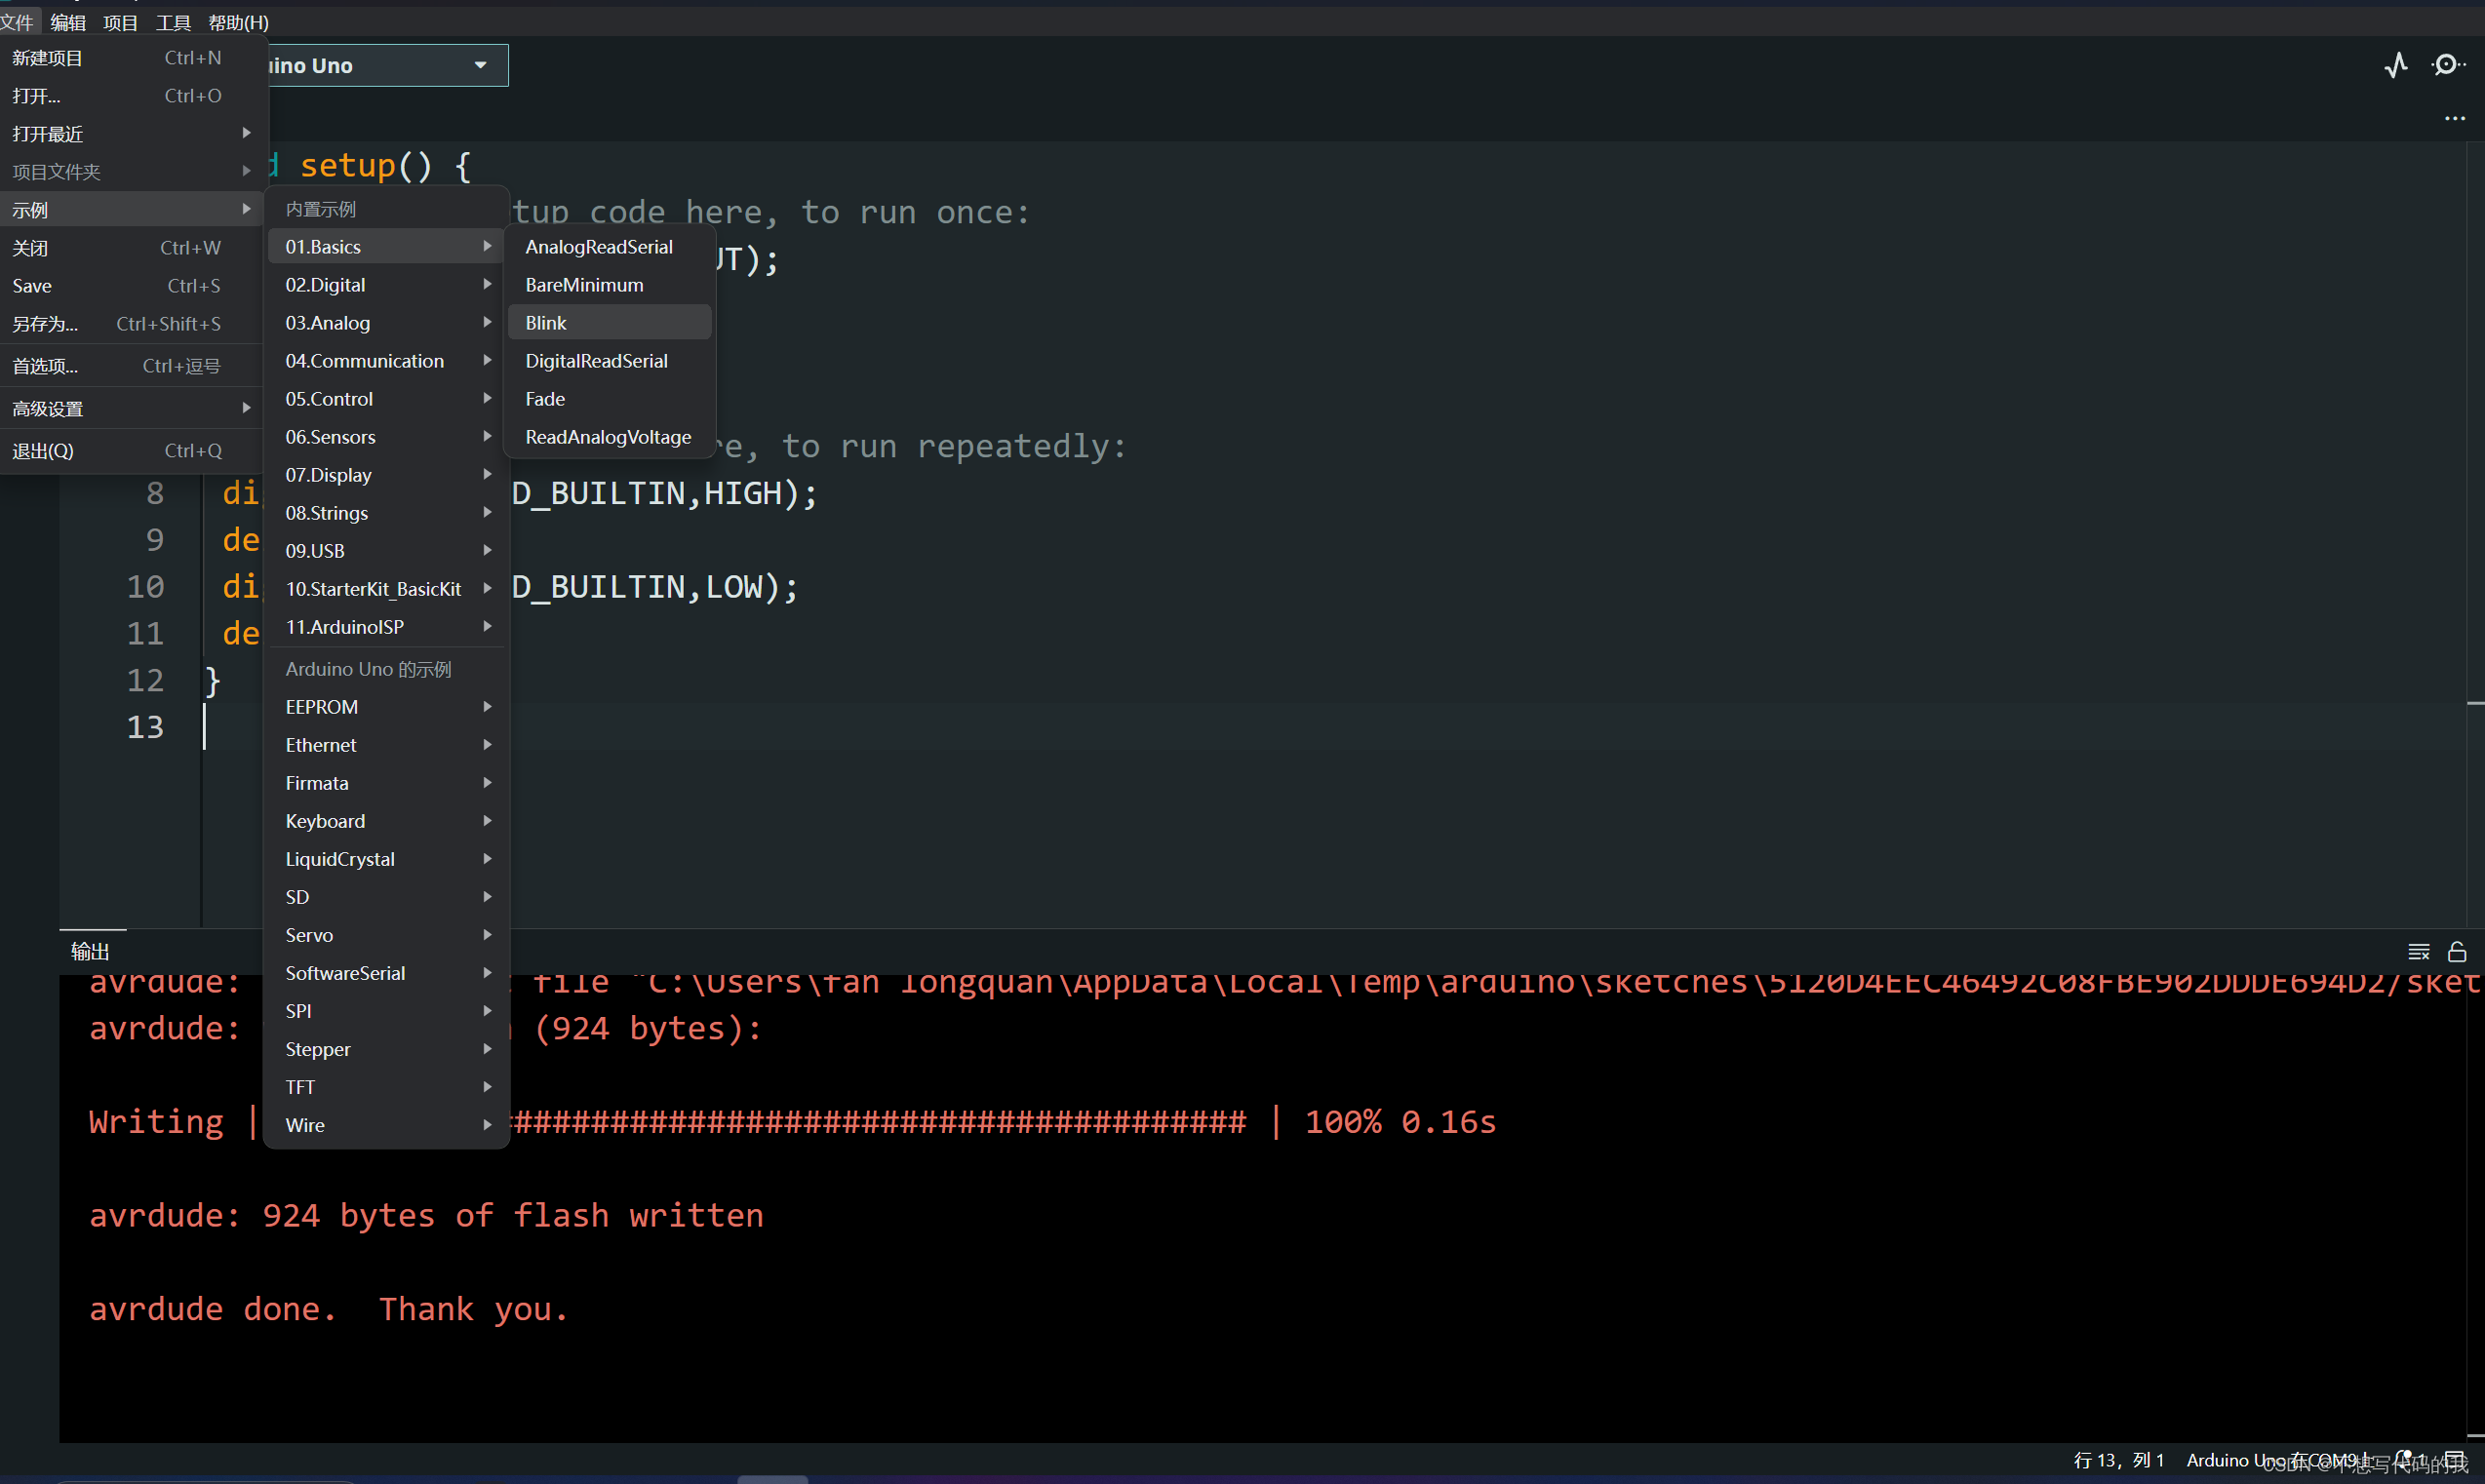Expand the 打开最近 submenu
The image size is (2485, 1484).
[x=132, y=134]
